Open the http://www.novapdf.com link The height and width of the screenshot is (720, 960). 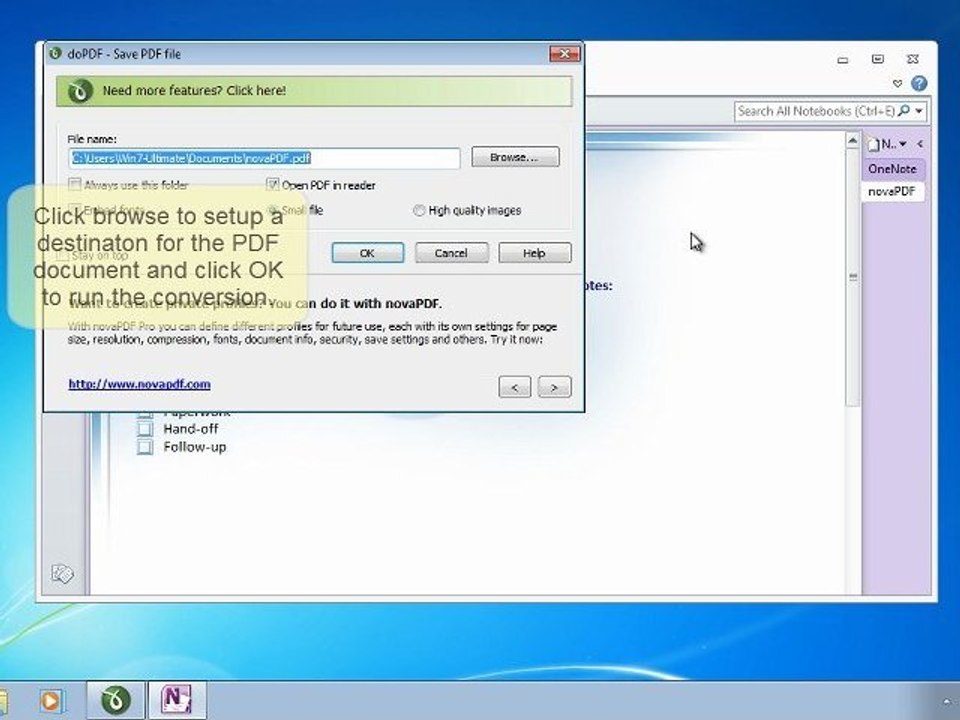140,384
